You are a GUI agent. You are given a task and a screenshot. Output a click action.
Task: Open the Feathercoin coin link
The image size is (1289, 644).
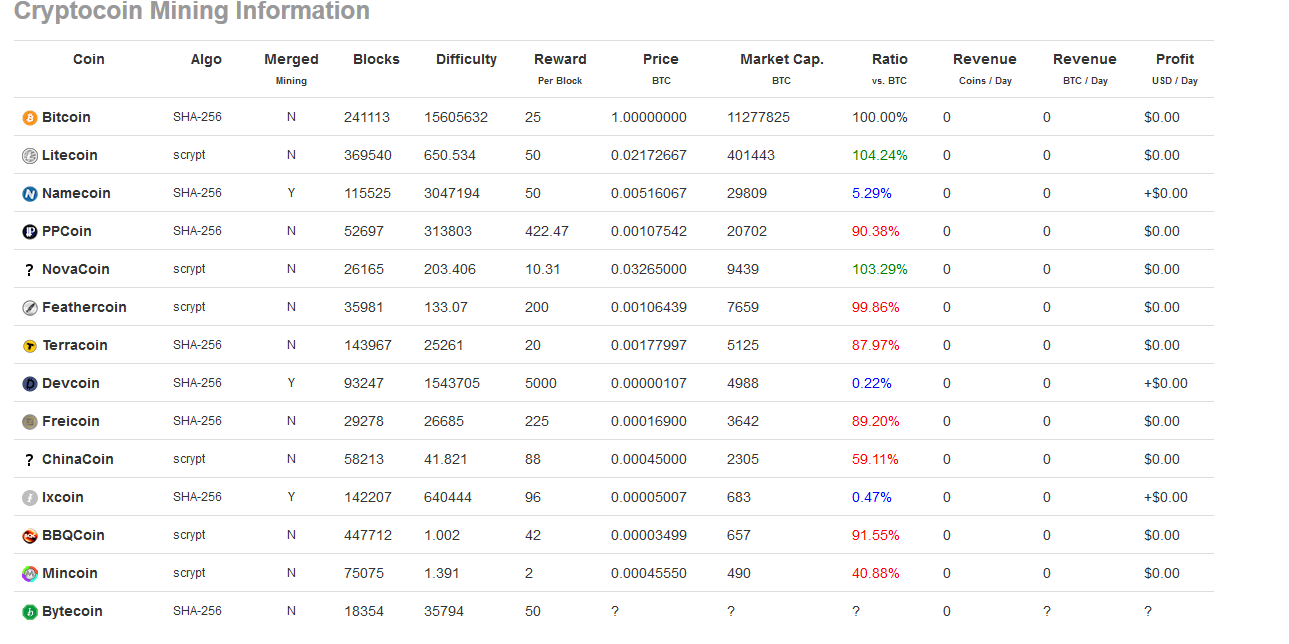(84, 307)
